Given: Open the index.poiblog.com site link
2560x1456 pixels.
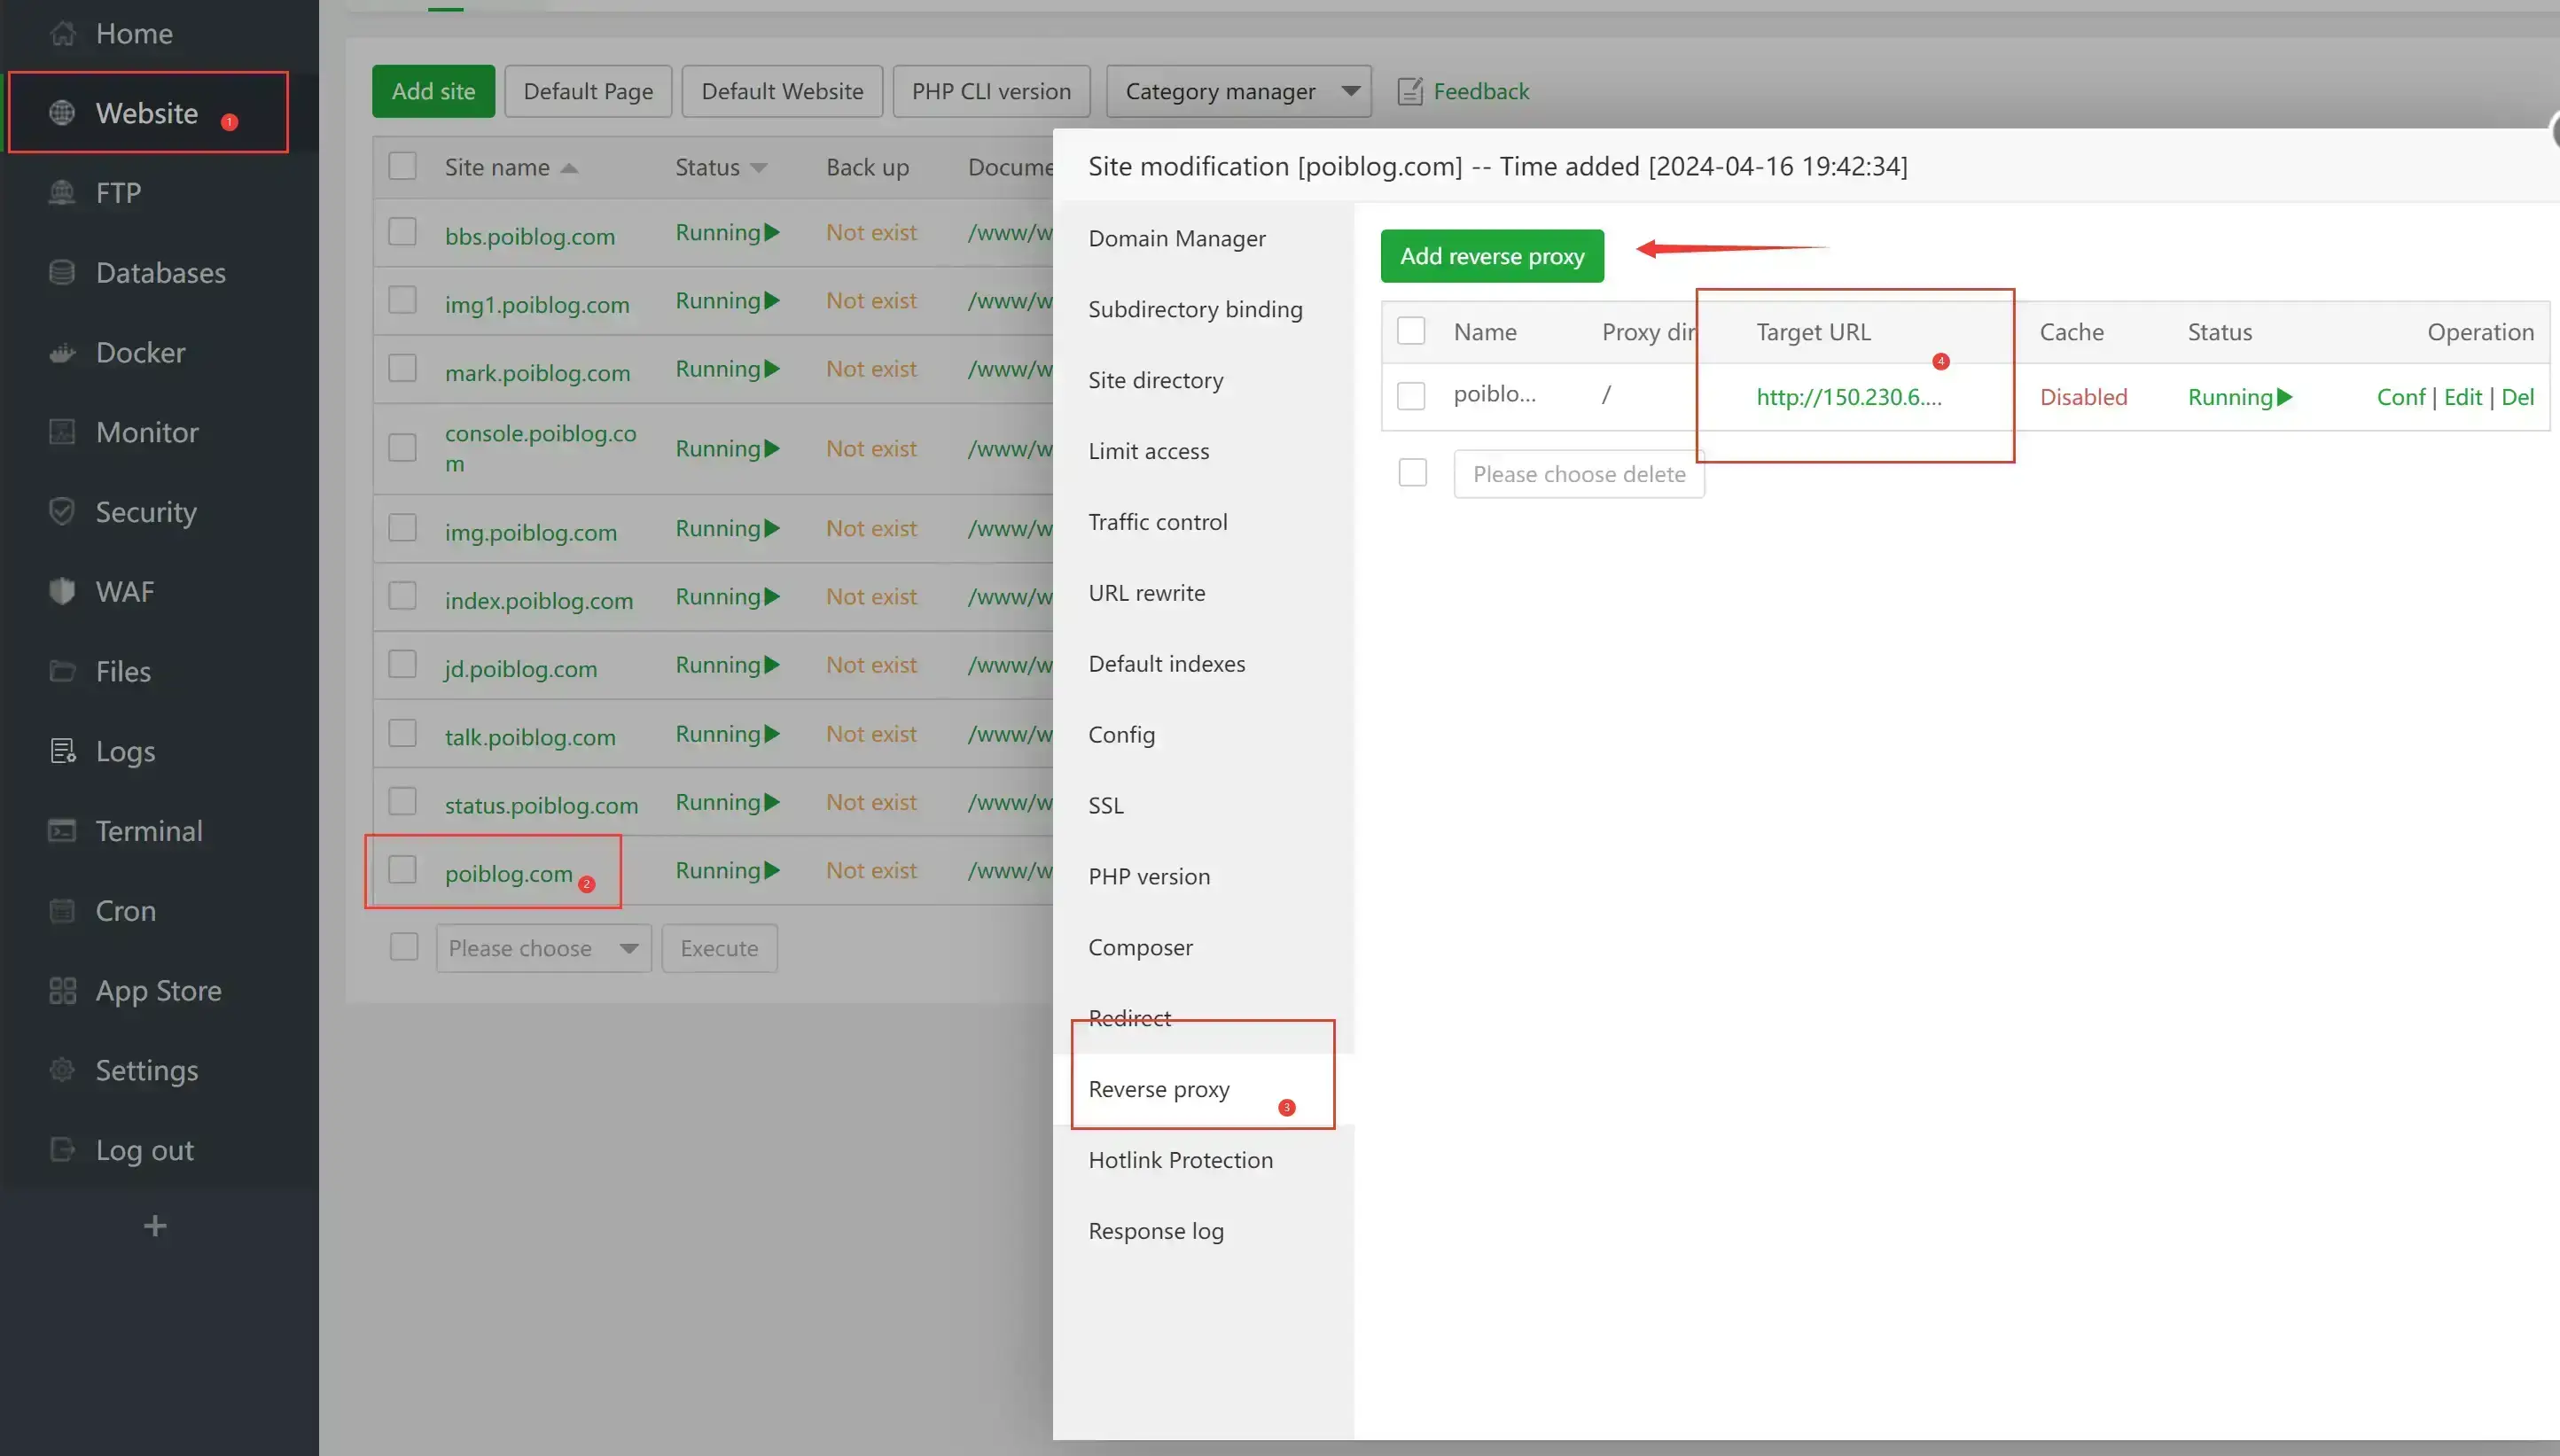Looking at the screenshot, I should pos(539,601).
